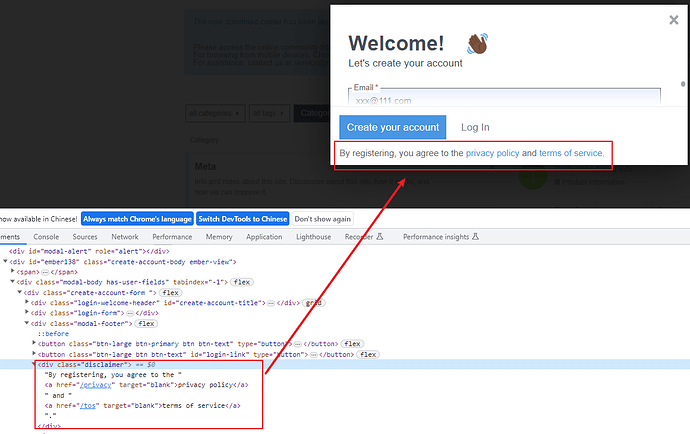Click the /privacy href in DOM
This screenshot has height=434, width=690.
tap(95, 385)
